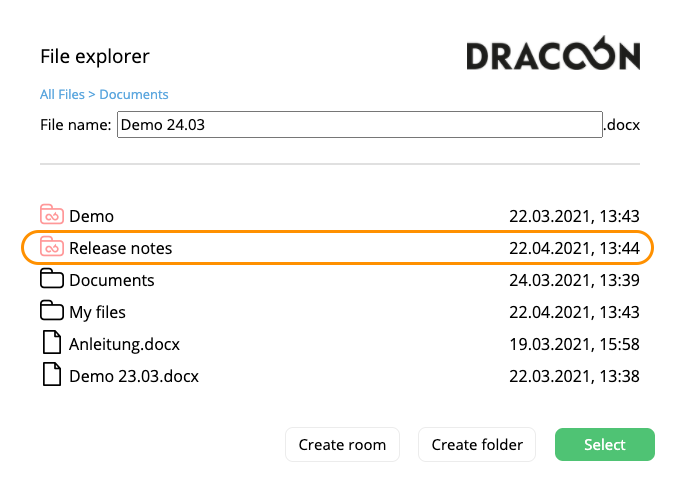The width and height of the screenshot is (682, 489).
Task: Create a new room
Action: point(342,445)
